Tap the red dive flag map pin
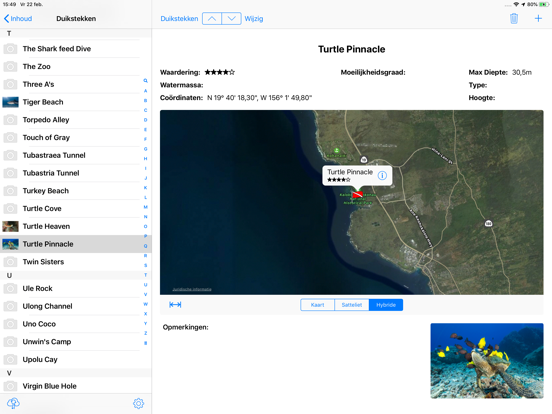The width and height of the screenshot is (552, 414). point(358,194)
